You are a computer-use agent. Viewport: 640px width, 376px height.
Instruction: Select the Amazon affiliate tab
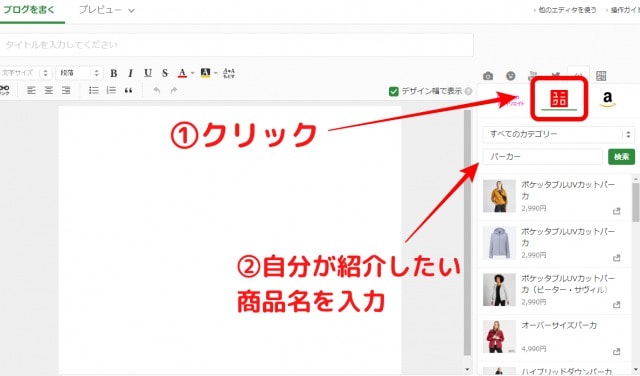tap(607, 99)
